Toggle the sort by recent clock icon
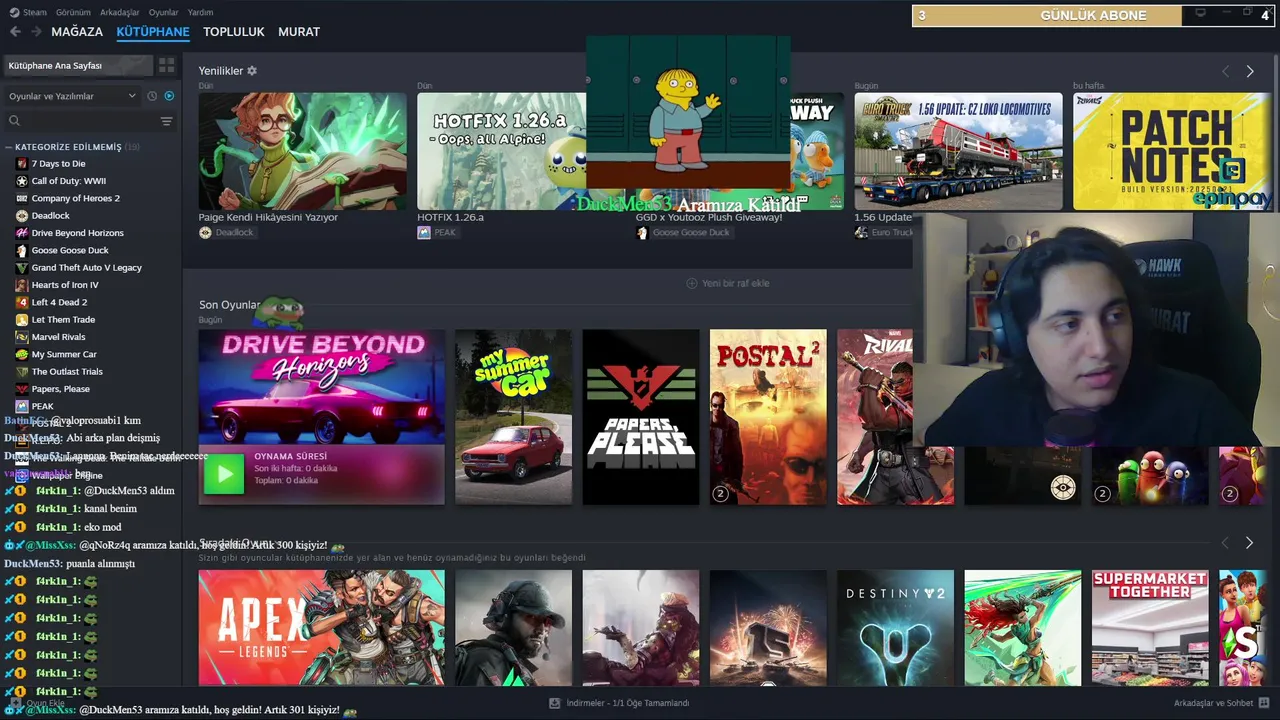This screenshot has width=1280, height=720. [x=152, y=96]
